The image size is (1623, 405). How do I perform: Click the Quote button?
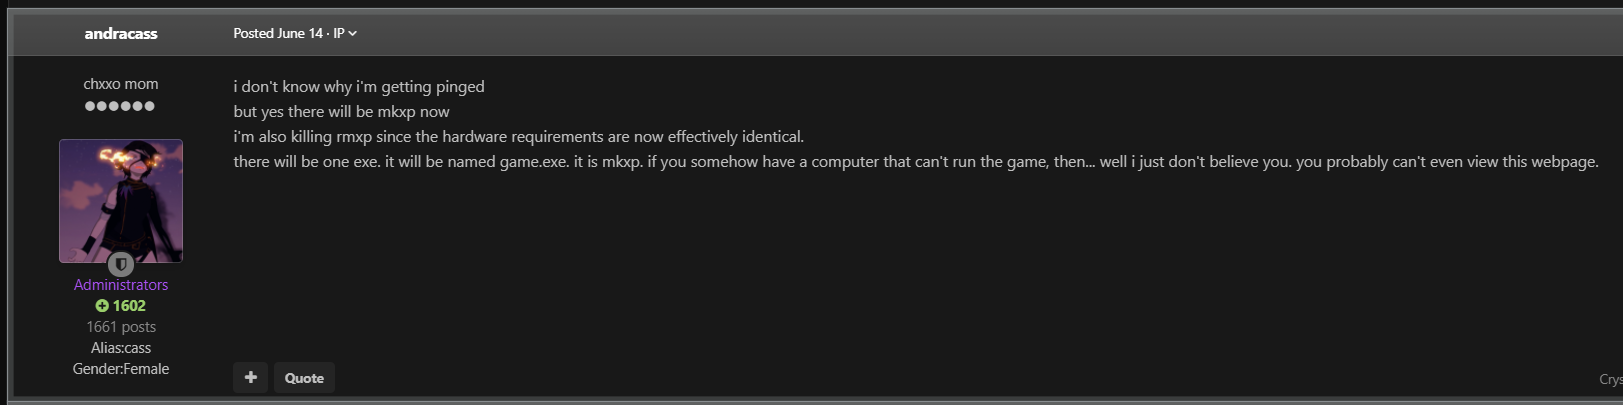click(x=304, y=378)
